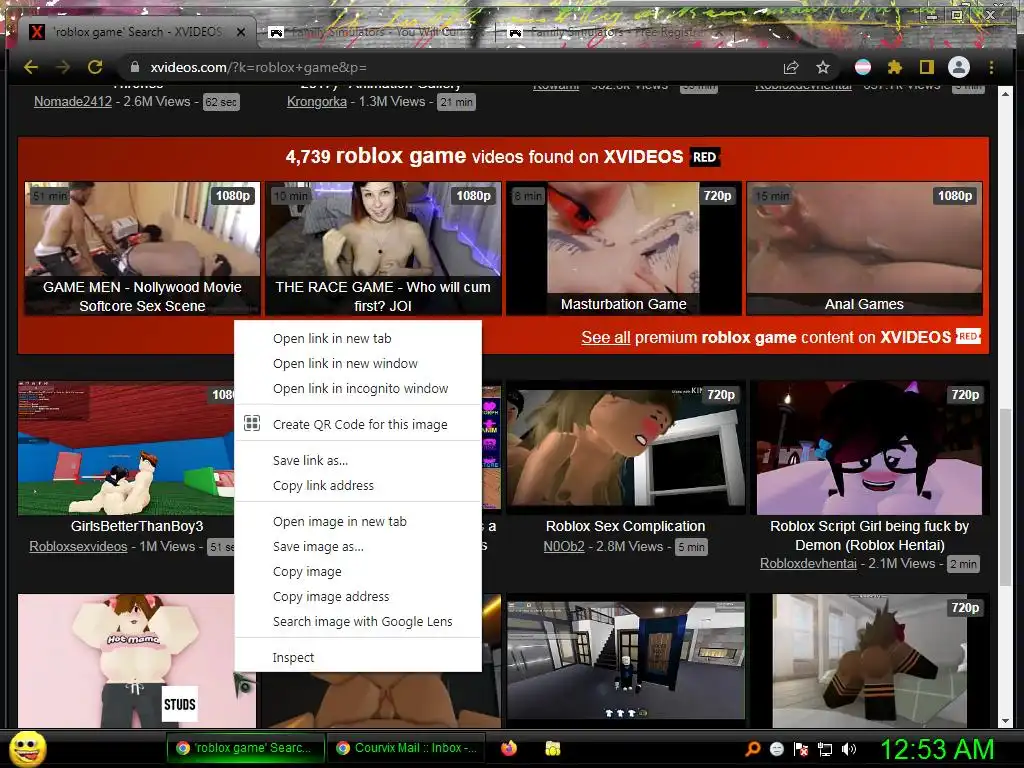Click the vertical scrollbar thumb
The image size is (1024, 768).
pos(1005,496)
